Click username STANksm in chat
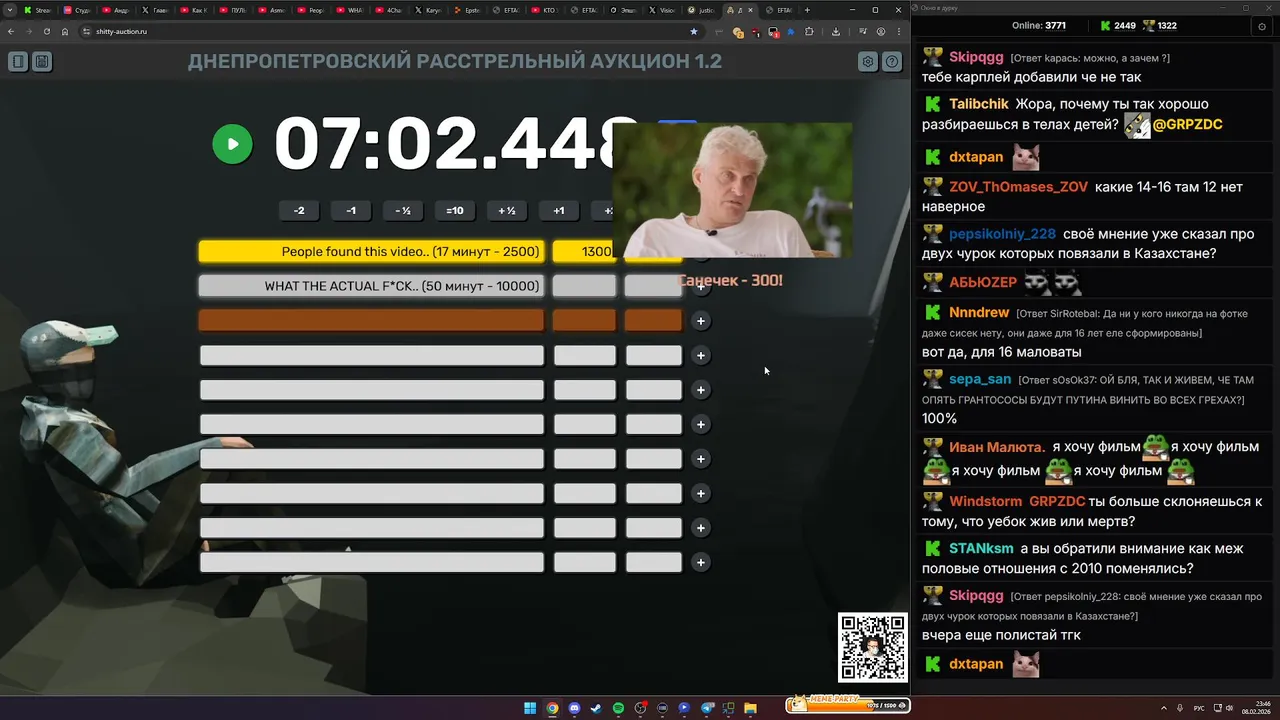 tap(981, 549)
